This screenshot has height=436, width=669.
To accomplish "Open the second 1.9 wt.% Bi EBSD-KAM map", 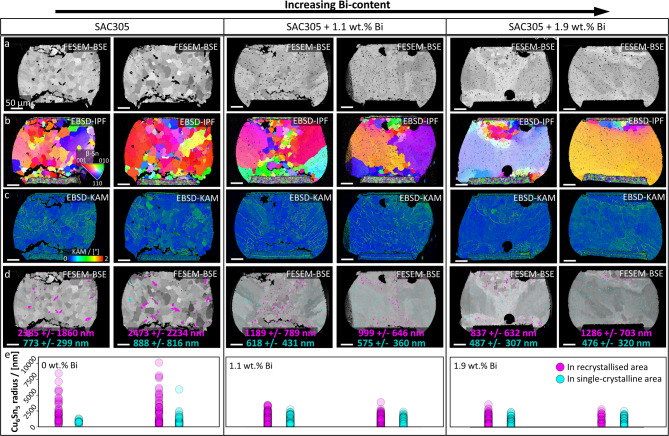I will tap(612, 226).
